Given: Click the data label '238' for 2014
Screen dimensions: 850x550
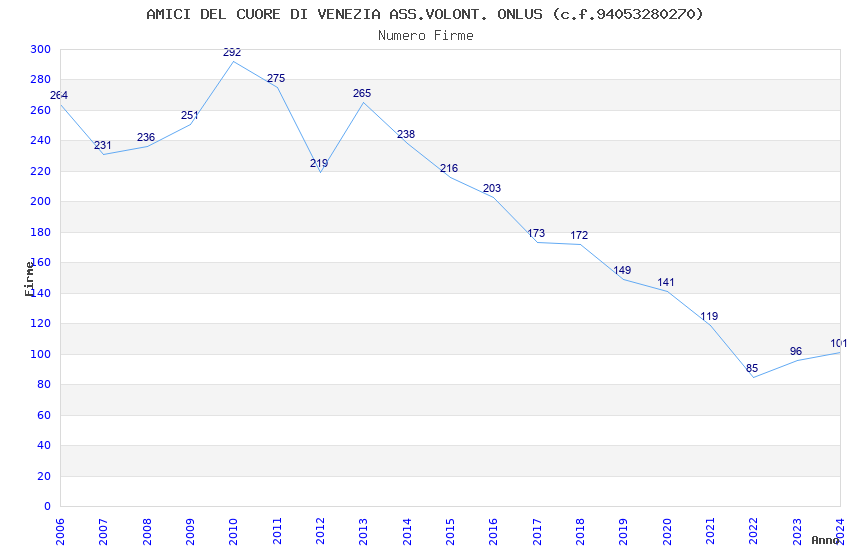Looking at the screenshot, I should click(x=406, y=134).
